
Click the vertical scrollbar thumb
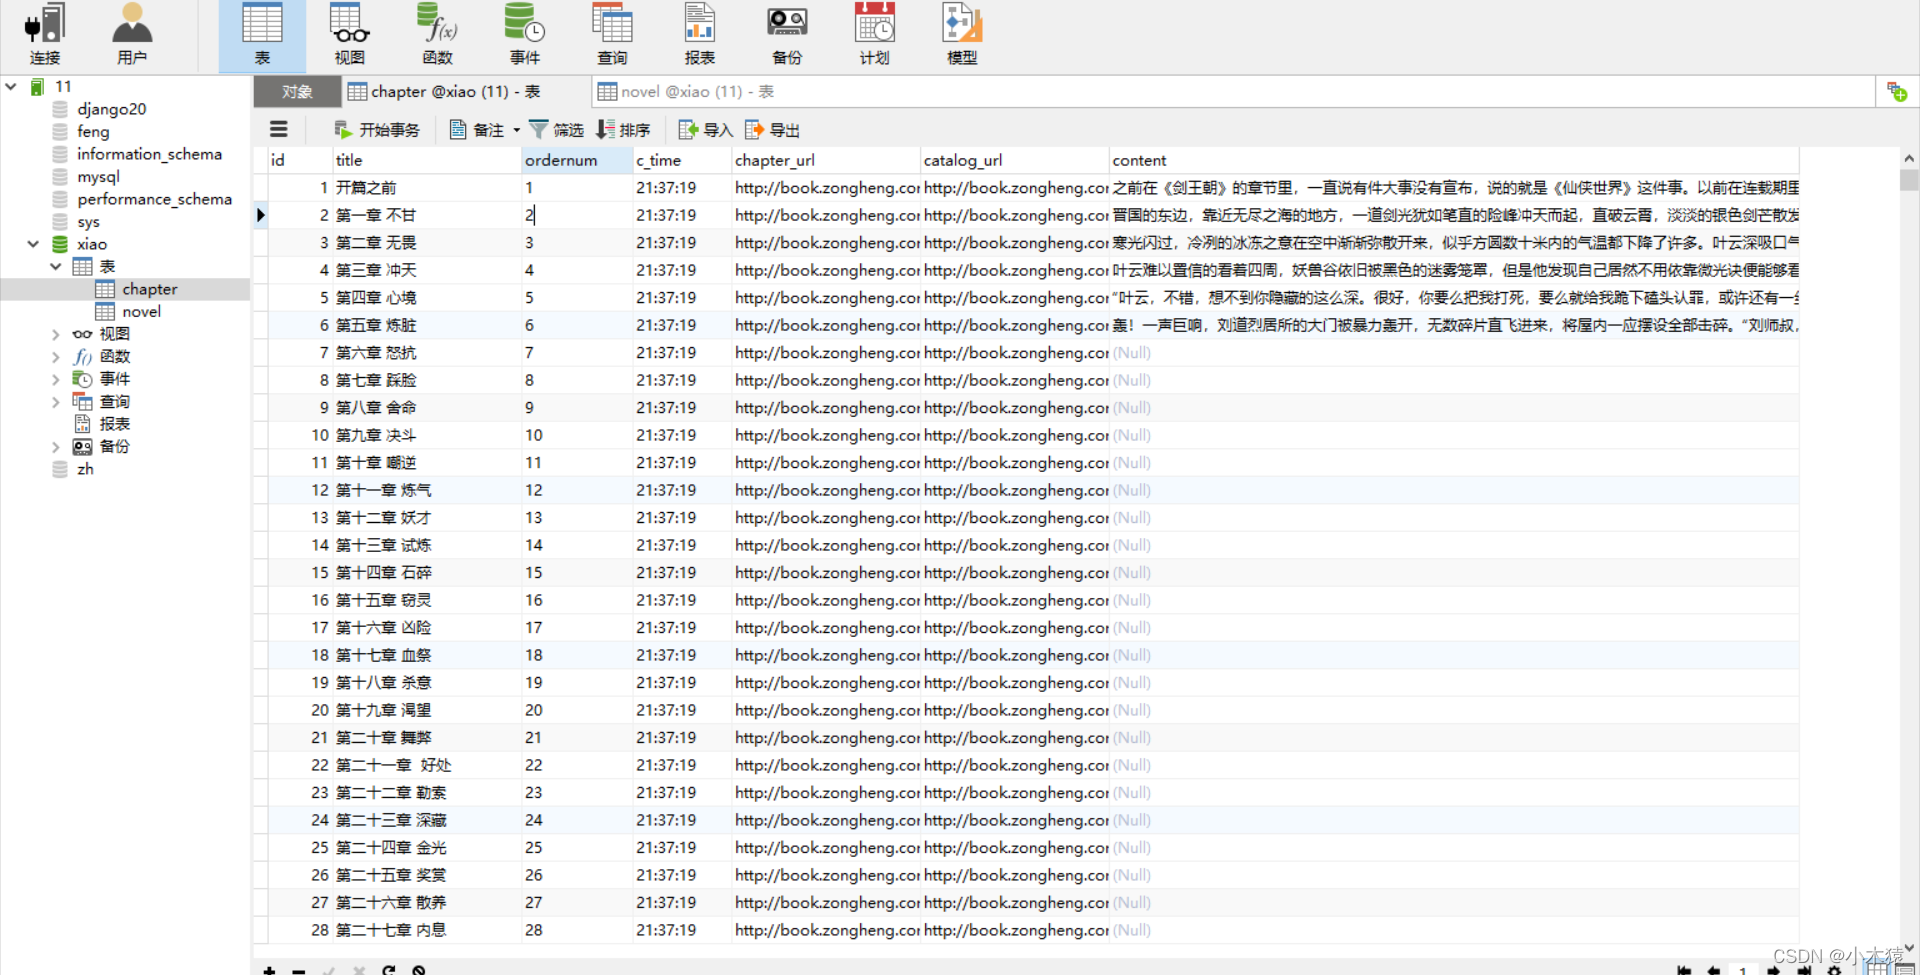(x=1909, y=180)
